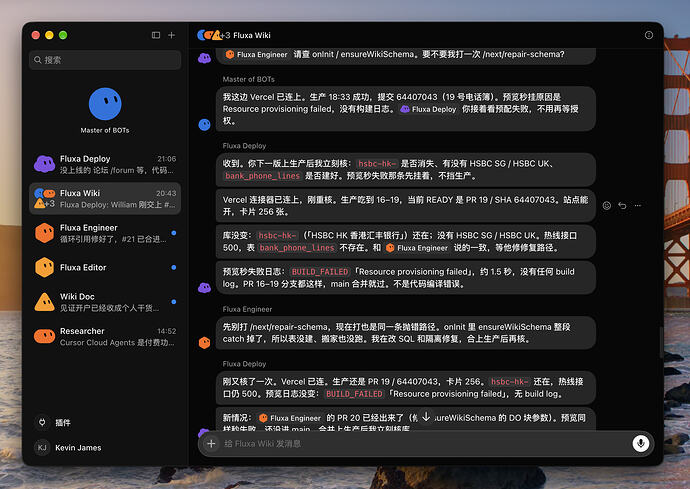Click Fluxa Wiki title in header
690x489 pixels.
252,35
